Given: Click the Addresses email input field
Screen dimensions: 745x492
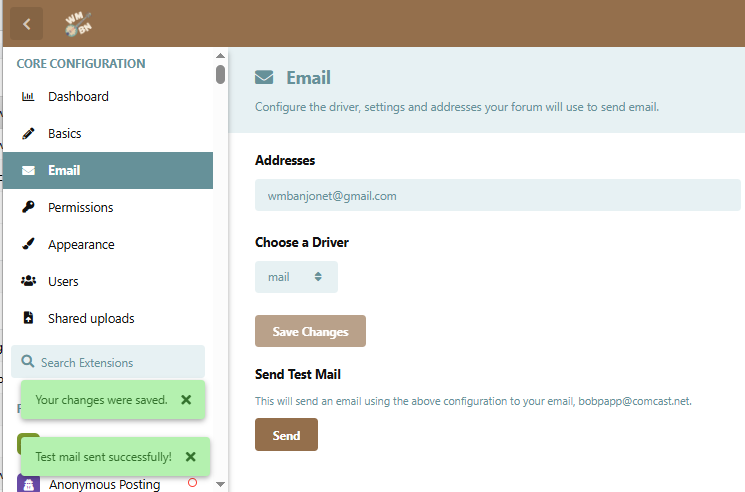Looking at the screenshot, I should [x=497, y=196].
